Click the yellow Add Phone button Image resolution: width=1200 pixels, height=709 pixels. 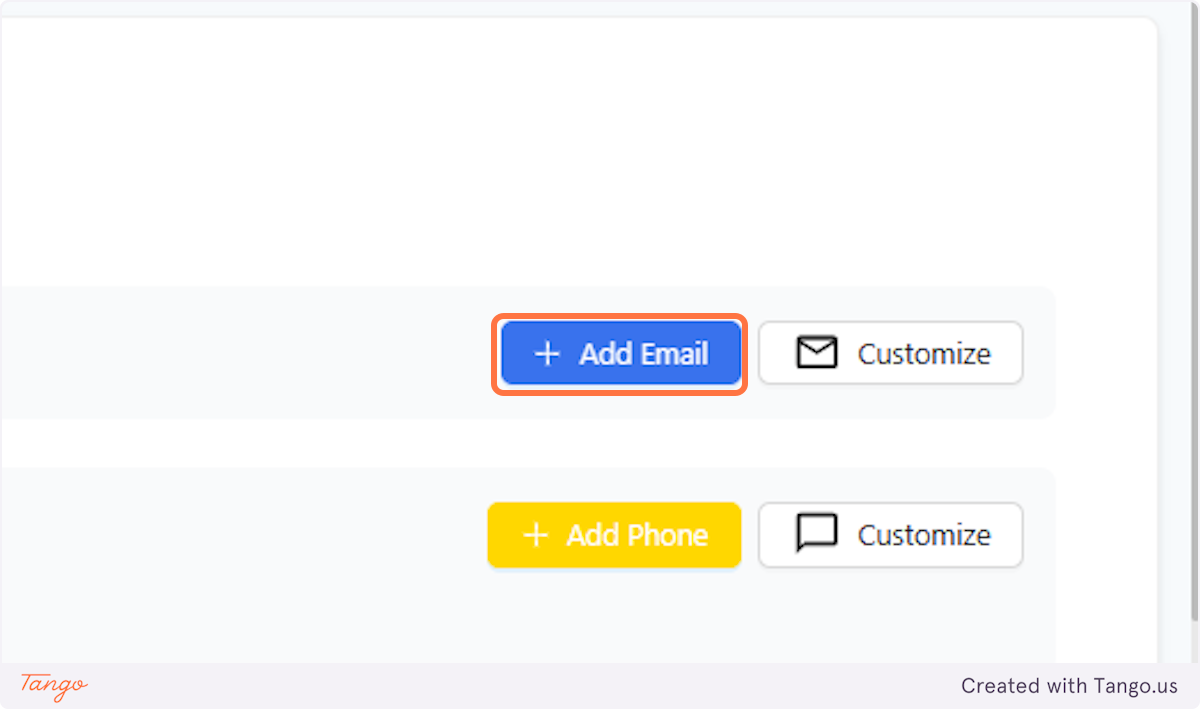(x=614, y=535)
